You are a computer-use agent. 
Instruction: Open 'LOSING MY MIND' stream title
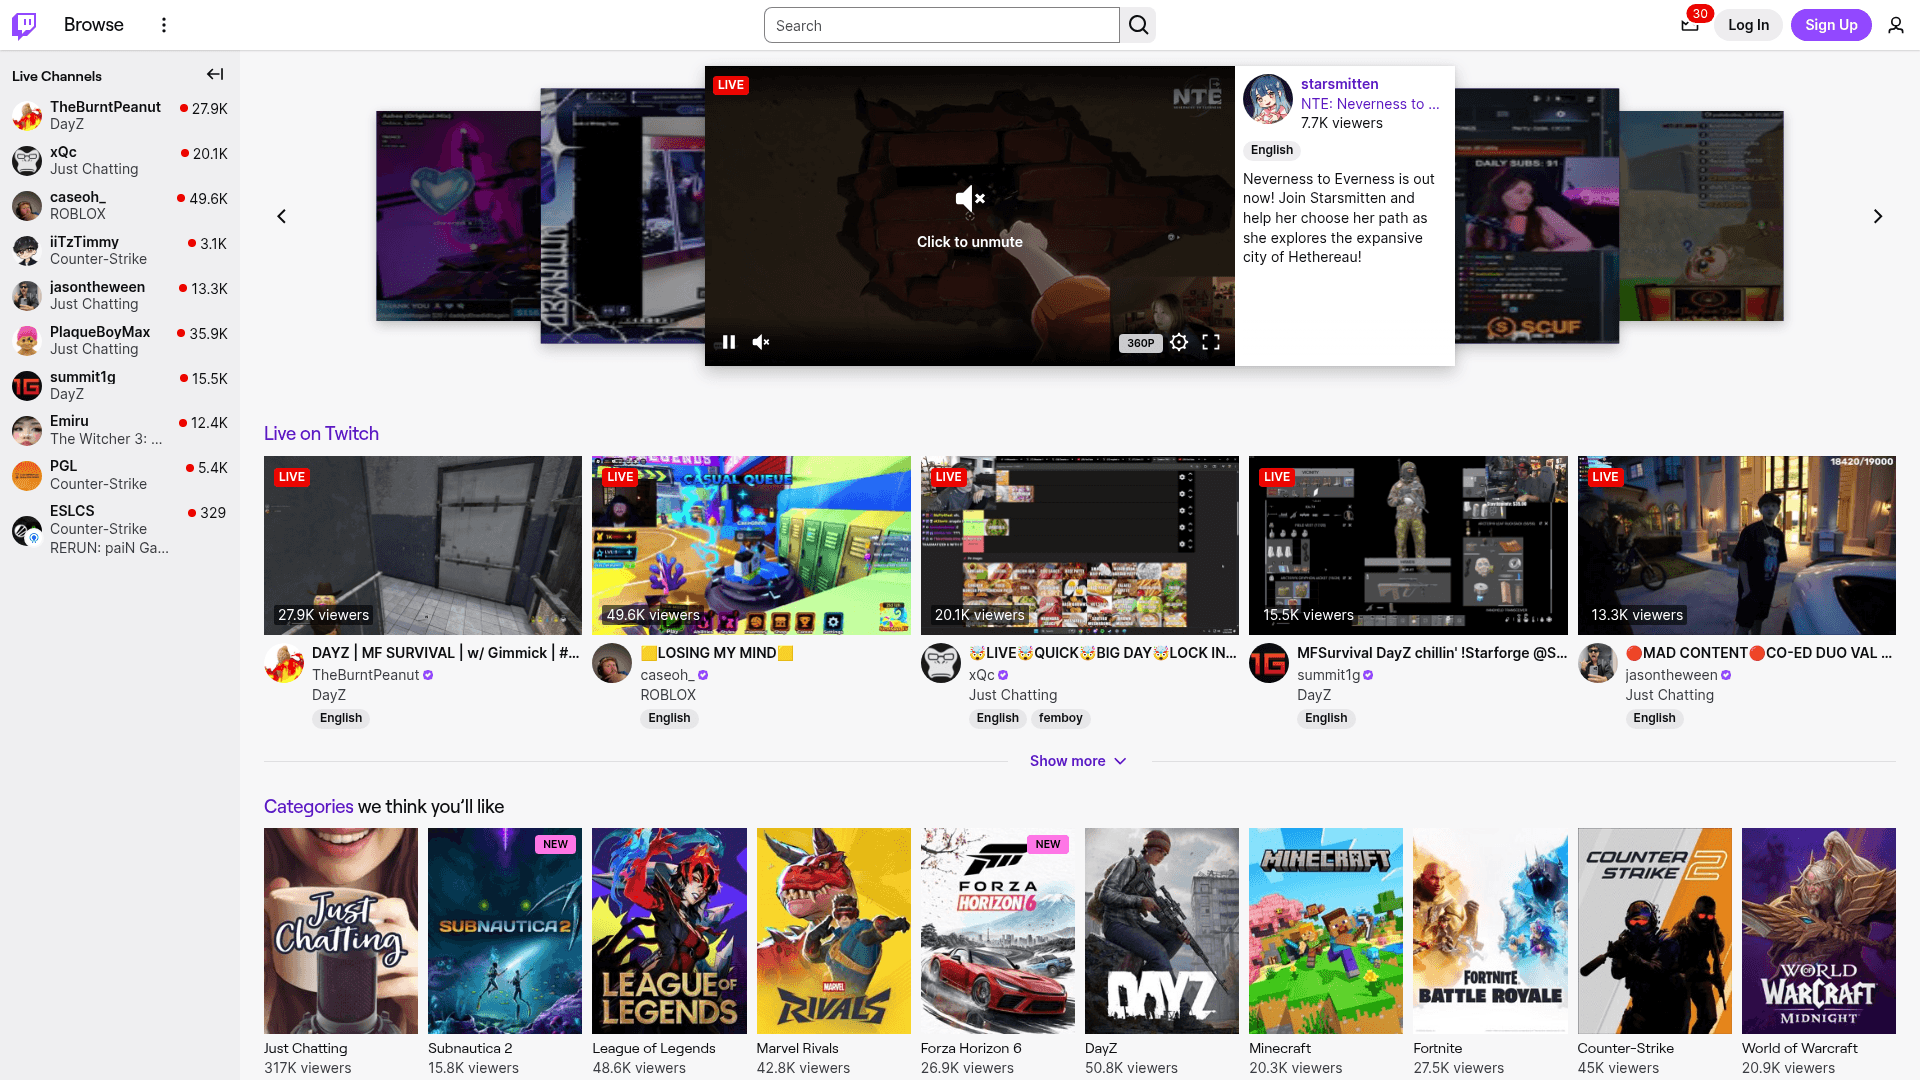717,653
